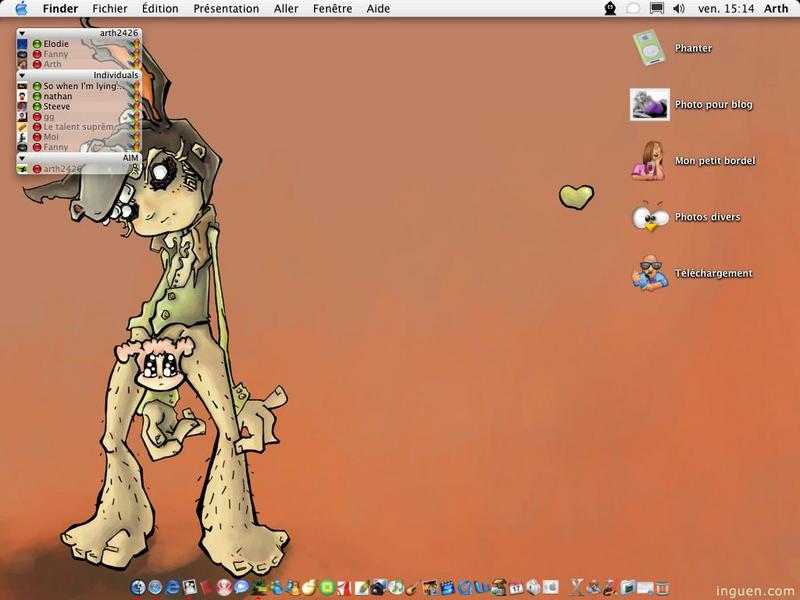This screenshot has height=600, width=800.
Task: Click the clock showing ven. 15:14
Action: point(725,8)
